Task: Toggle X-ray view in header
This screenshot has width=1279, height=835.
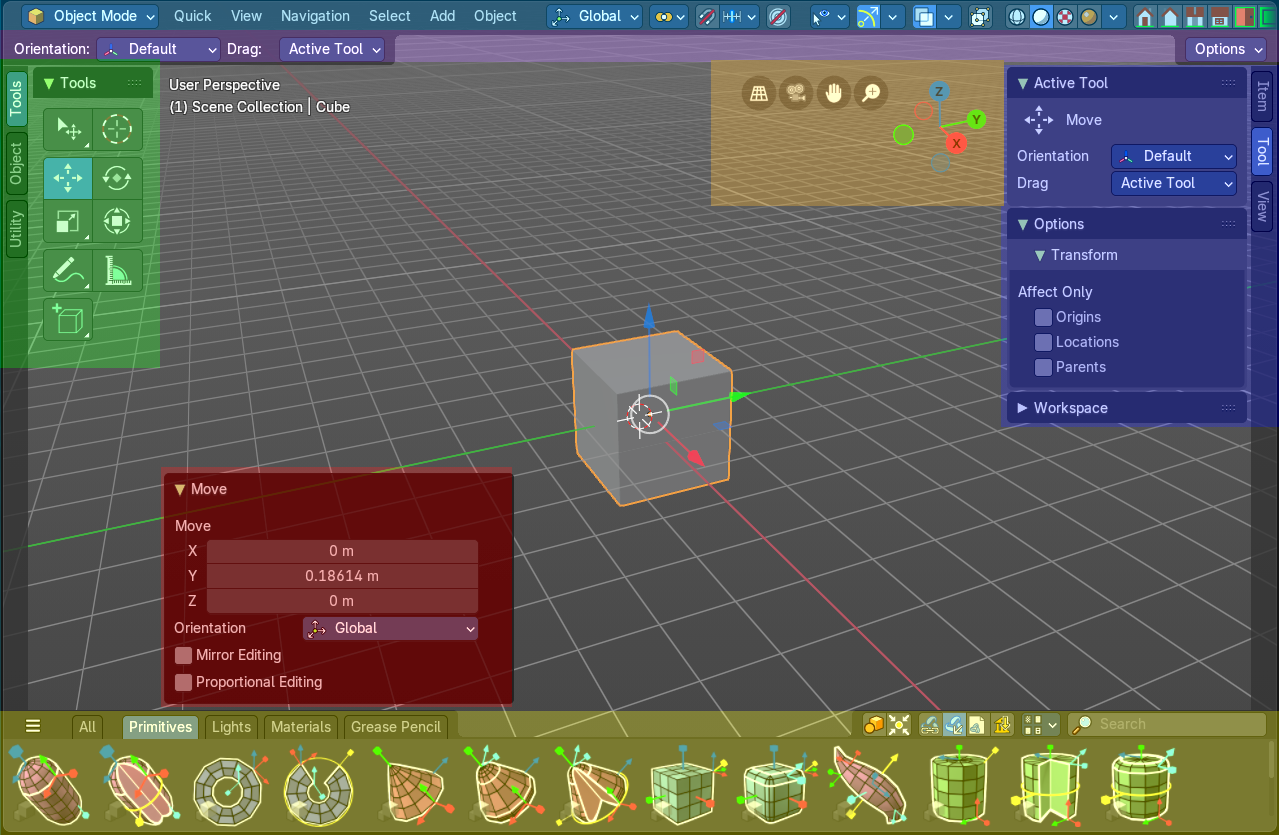Action: tap(981, 16)
